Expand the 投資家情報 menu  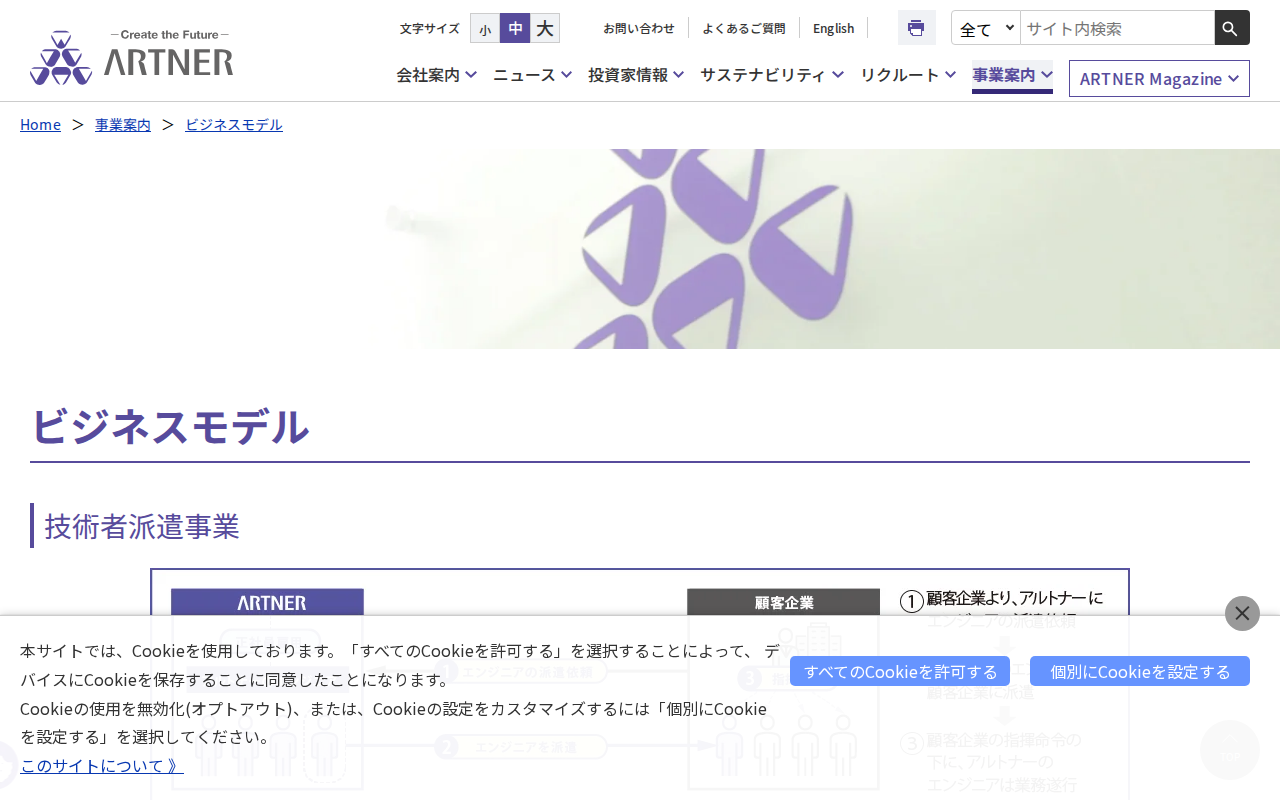point(636,74)
